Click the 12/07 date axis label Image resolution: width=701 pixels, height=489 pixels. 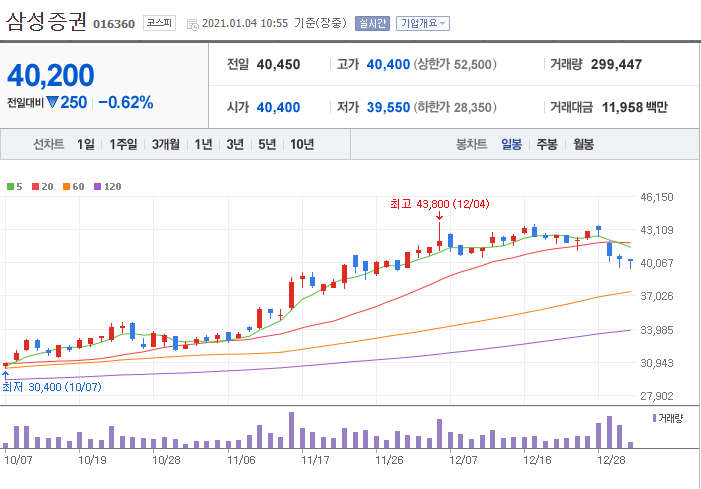[x=463, y=460]
